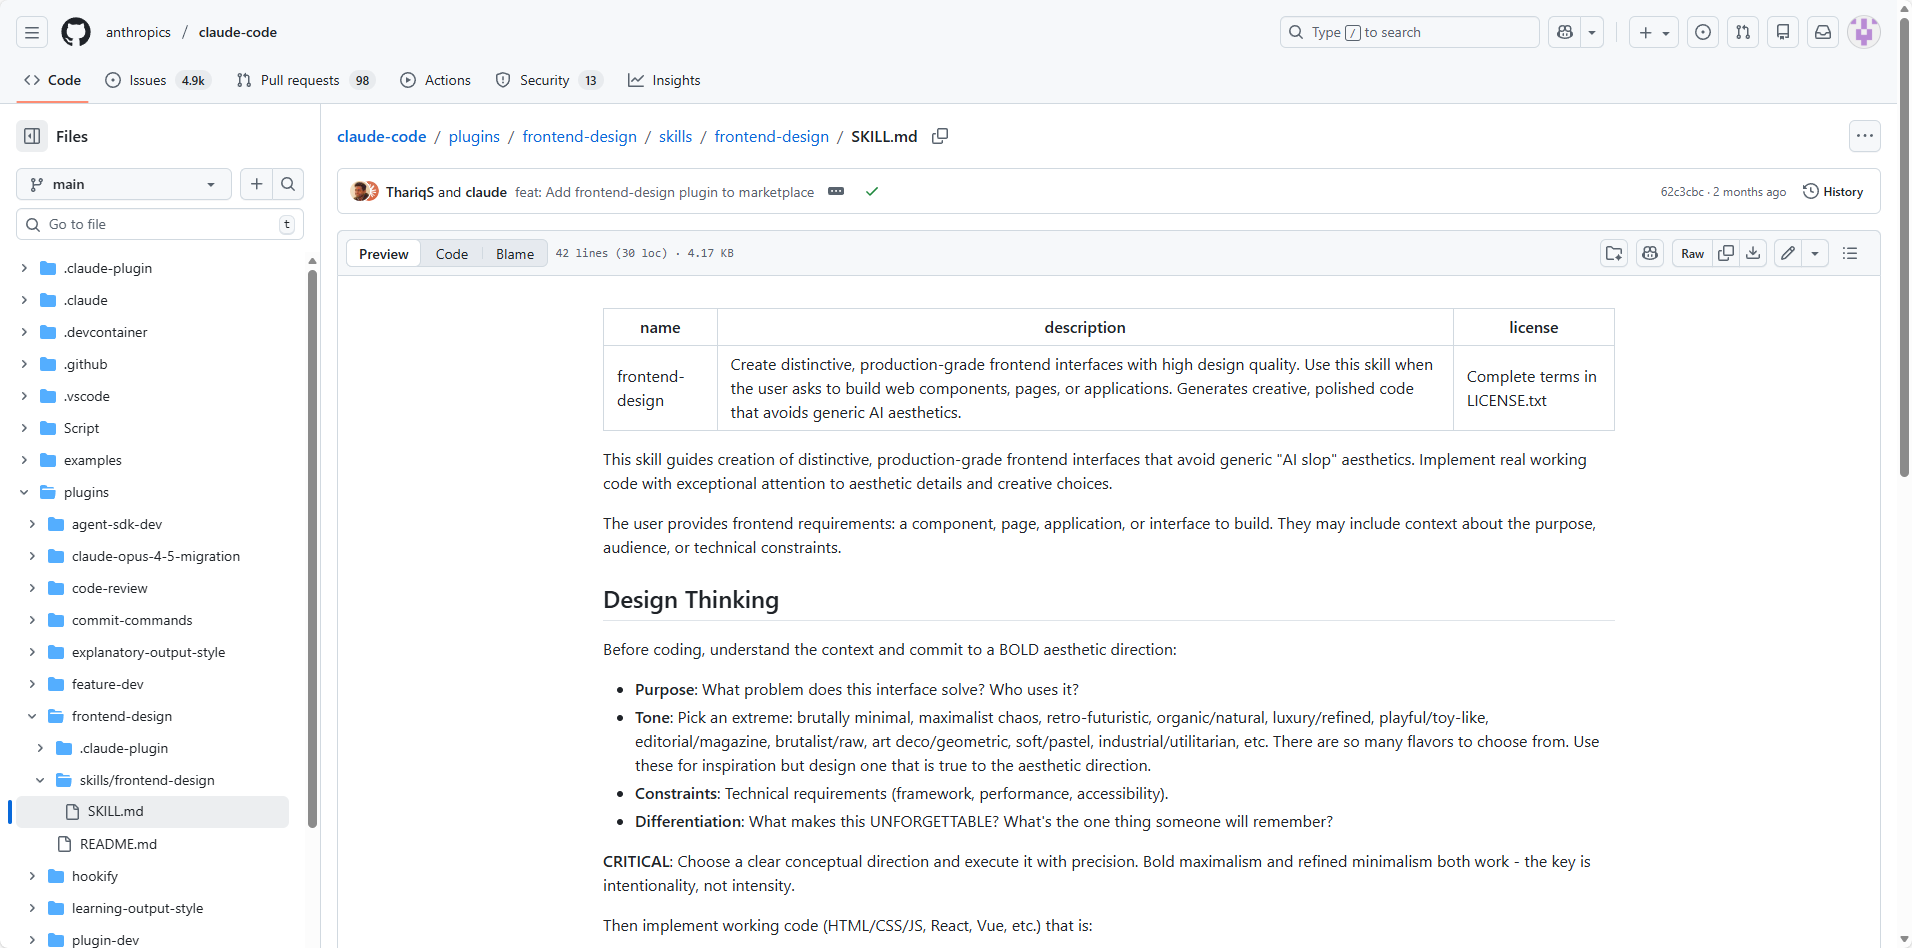Screen dimensions: 1912x948
Task: Switch to the Pull requests tab
Action: (x=305, y=80)
